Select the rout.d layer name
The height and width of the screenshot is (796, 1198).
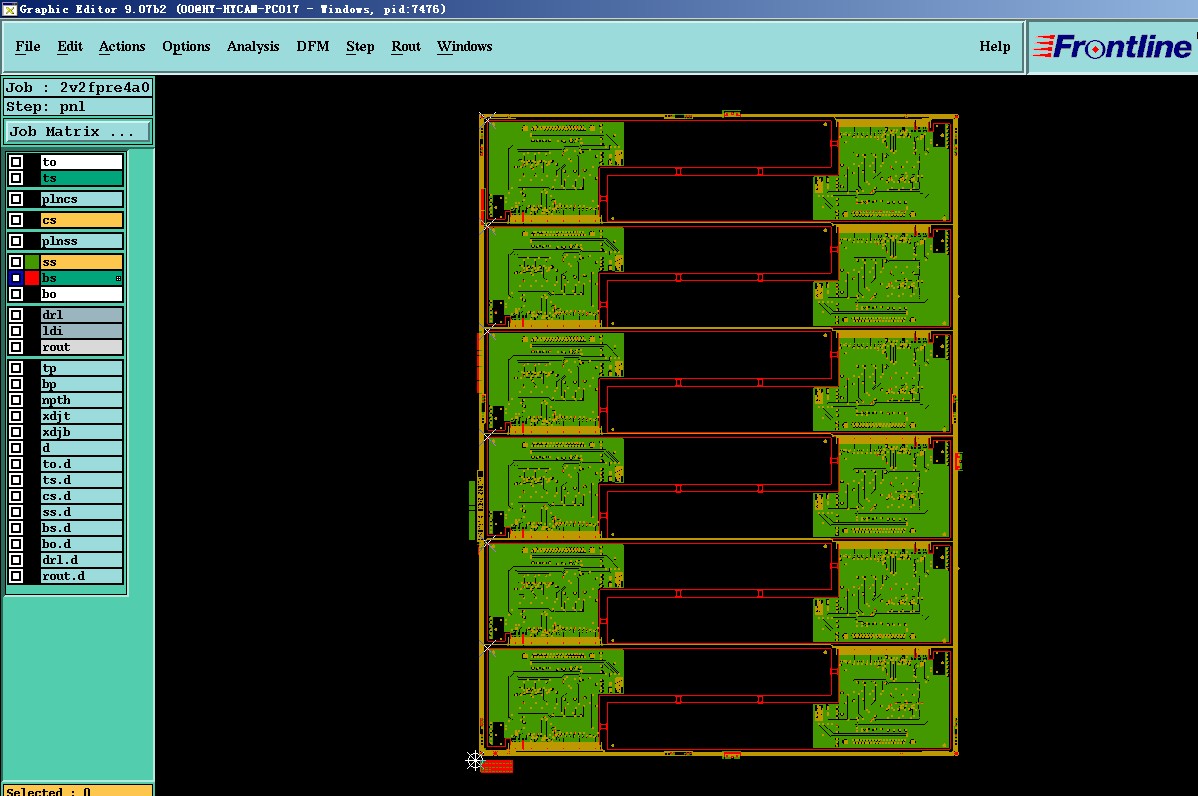coord(81,576)
